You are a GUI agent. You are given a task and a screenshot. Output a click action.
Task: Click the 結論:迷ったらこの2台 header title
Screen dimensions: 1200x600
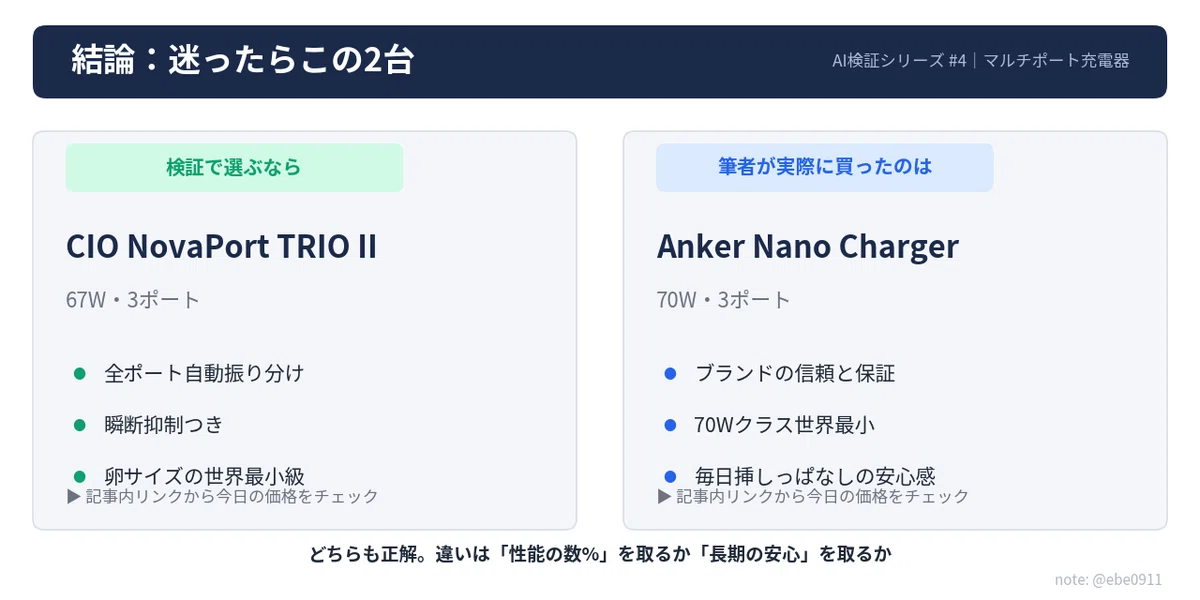click(x=243, y=61)
